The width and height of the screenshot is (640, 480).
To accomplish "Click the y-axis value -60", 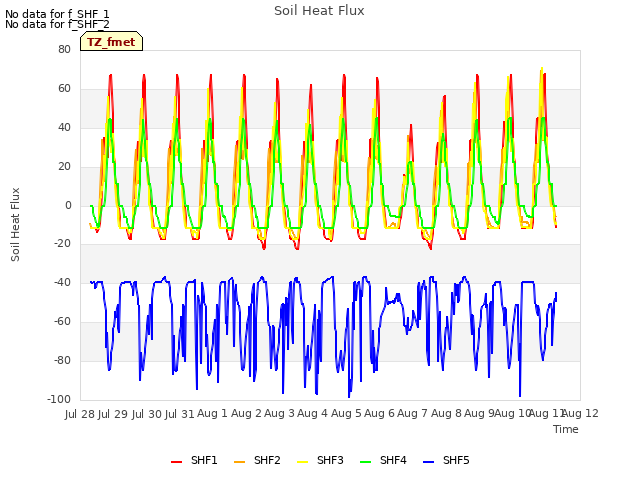I will tap(62, 322).
